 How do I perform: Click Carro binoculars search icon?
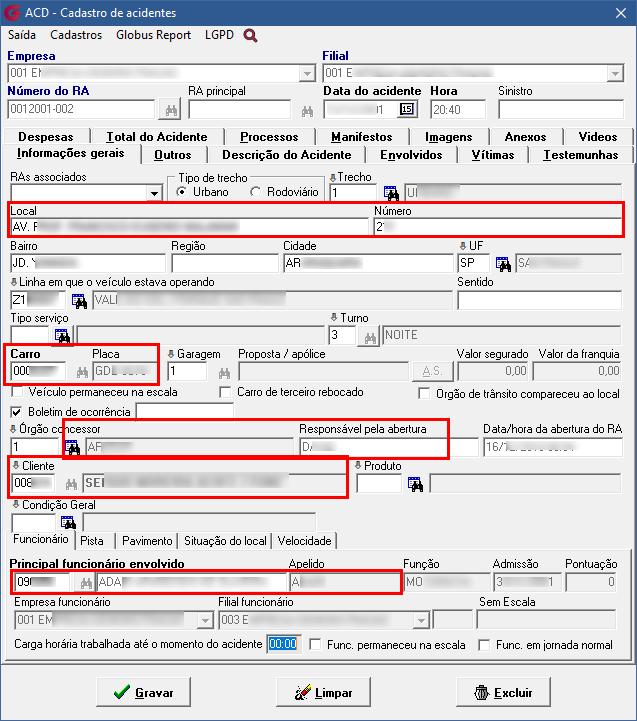[82, 372]
